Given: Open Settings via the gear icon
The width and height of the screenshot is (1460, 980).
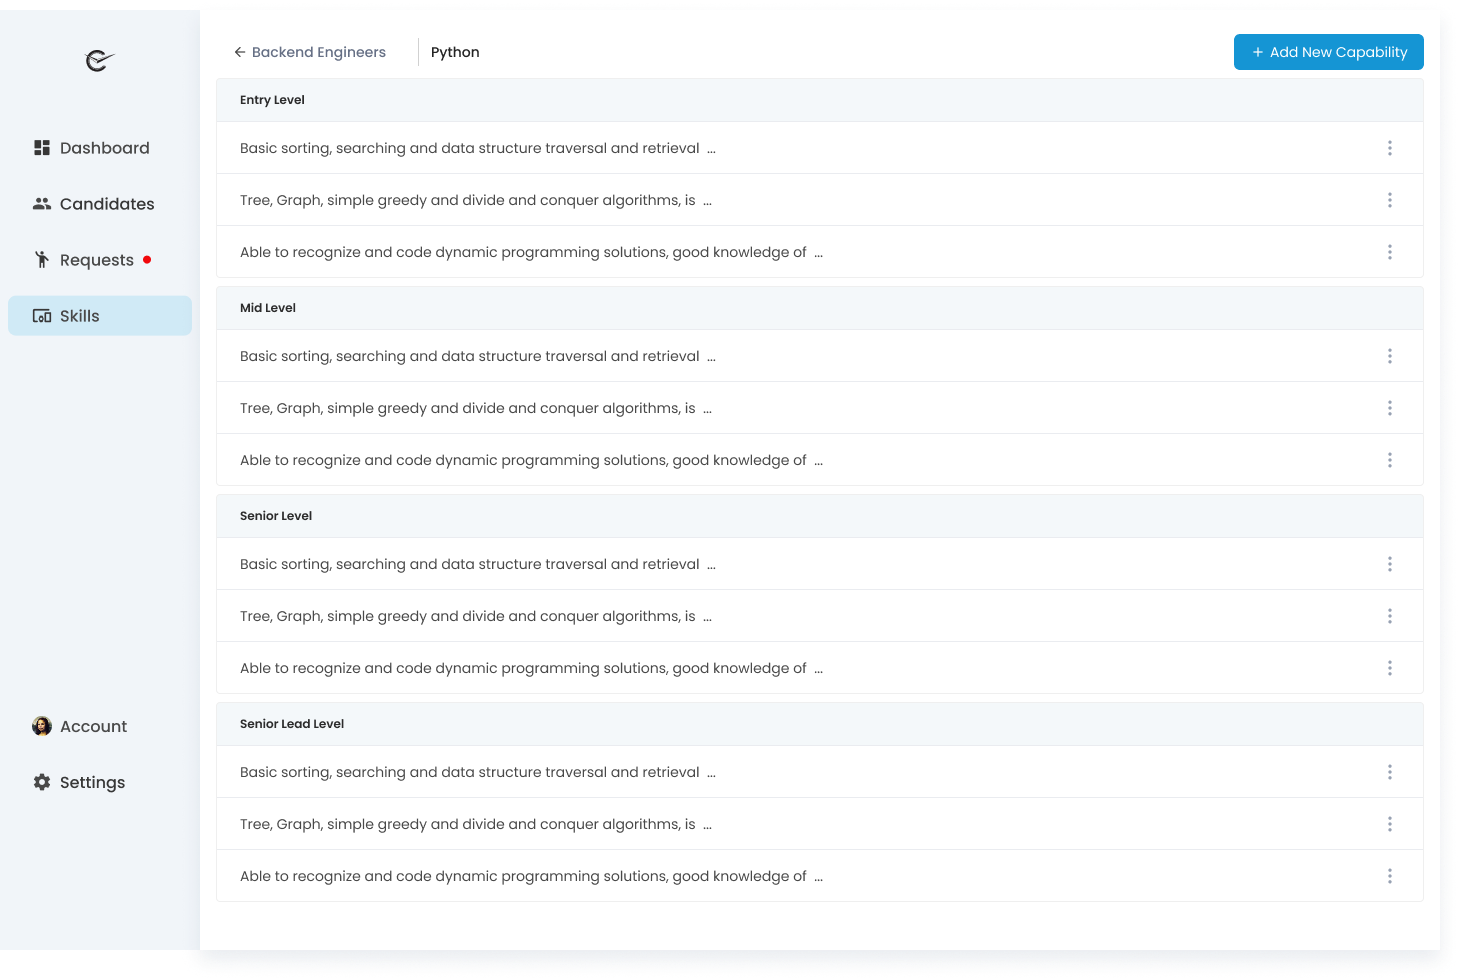Looking at the screenshot, I should click(x=41, y=782).
